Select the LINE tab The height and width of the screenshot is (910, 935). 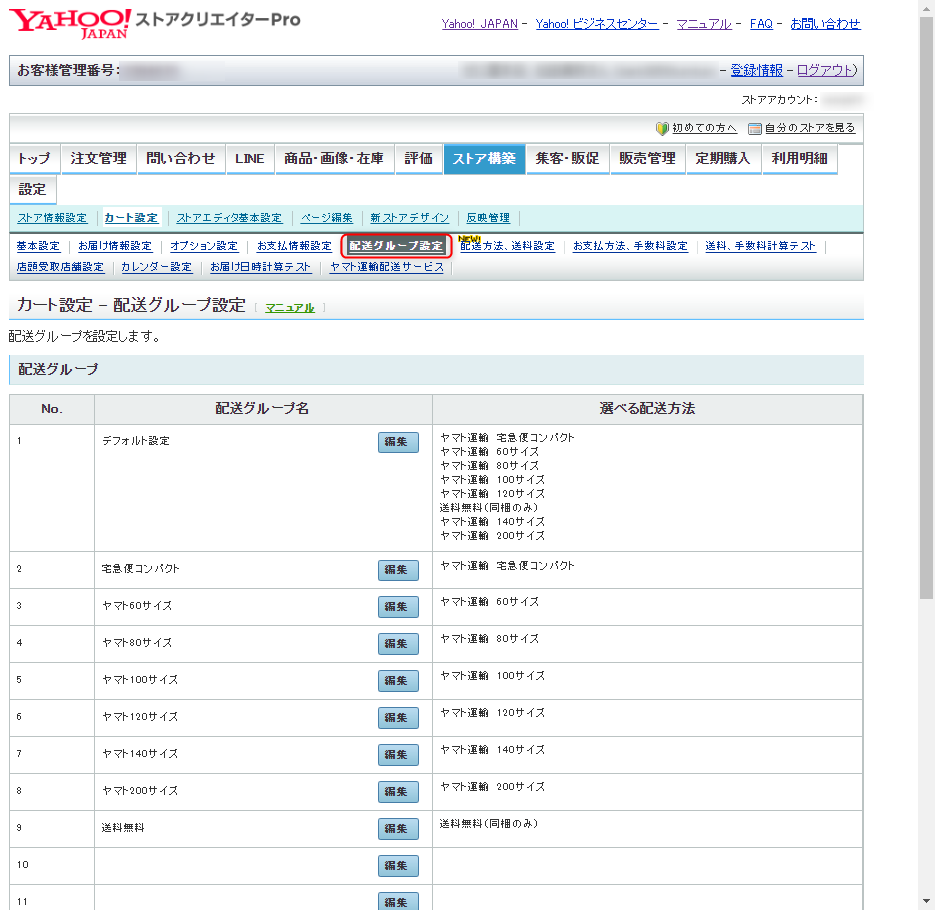click(249, 159)
